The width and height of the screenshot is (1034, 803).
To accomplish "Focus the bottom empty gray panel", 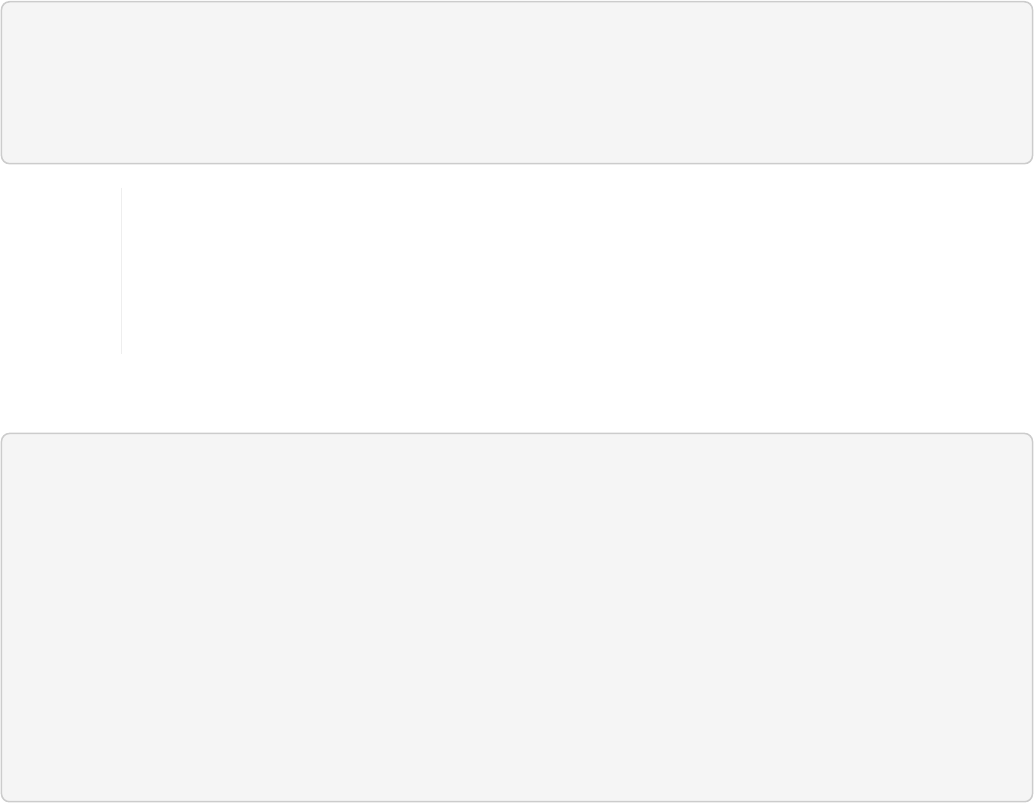I will click(x=517, y=617).
